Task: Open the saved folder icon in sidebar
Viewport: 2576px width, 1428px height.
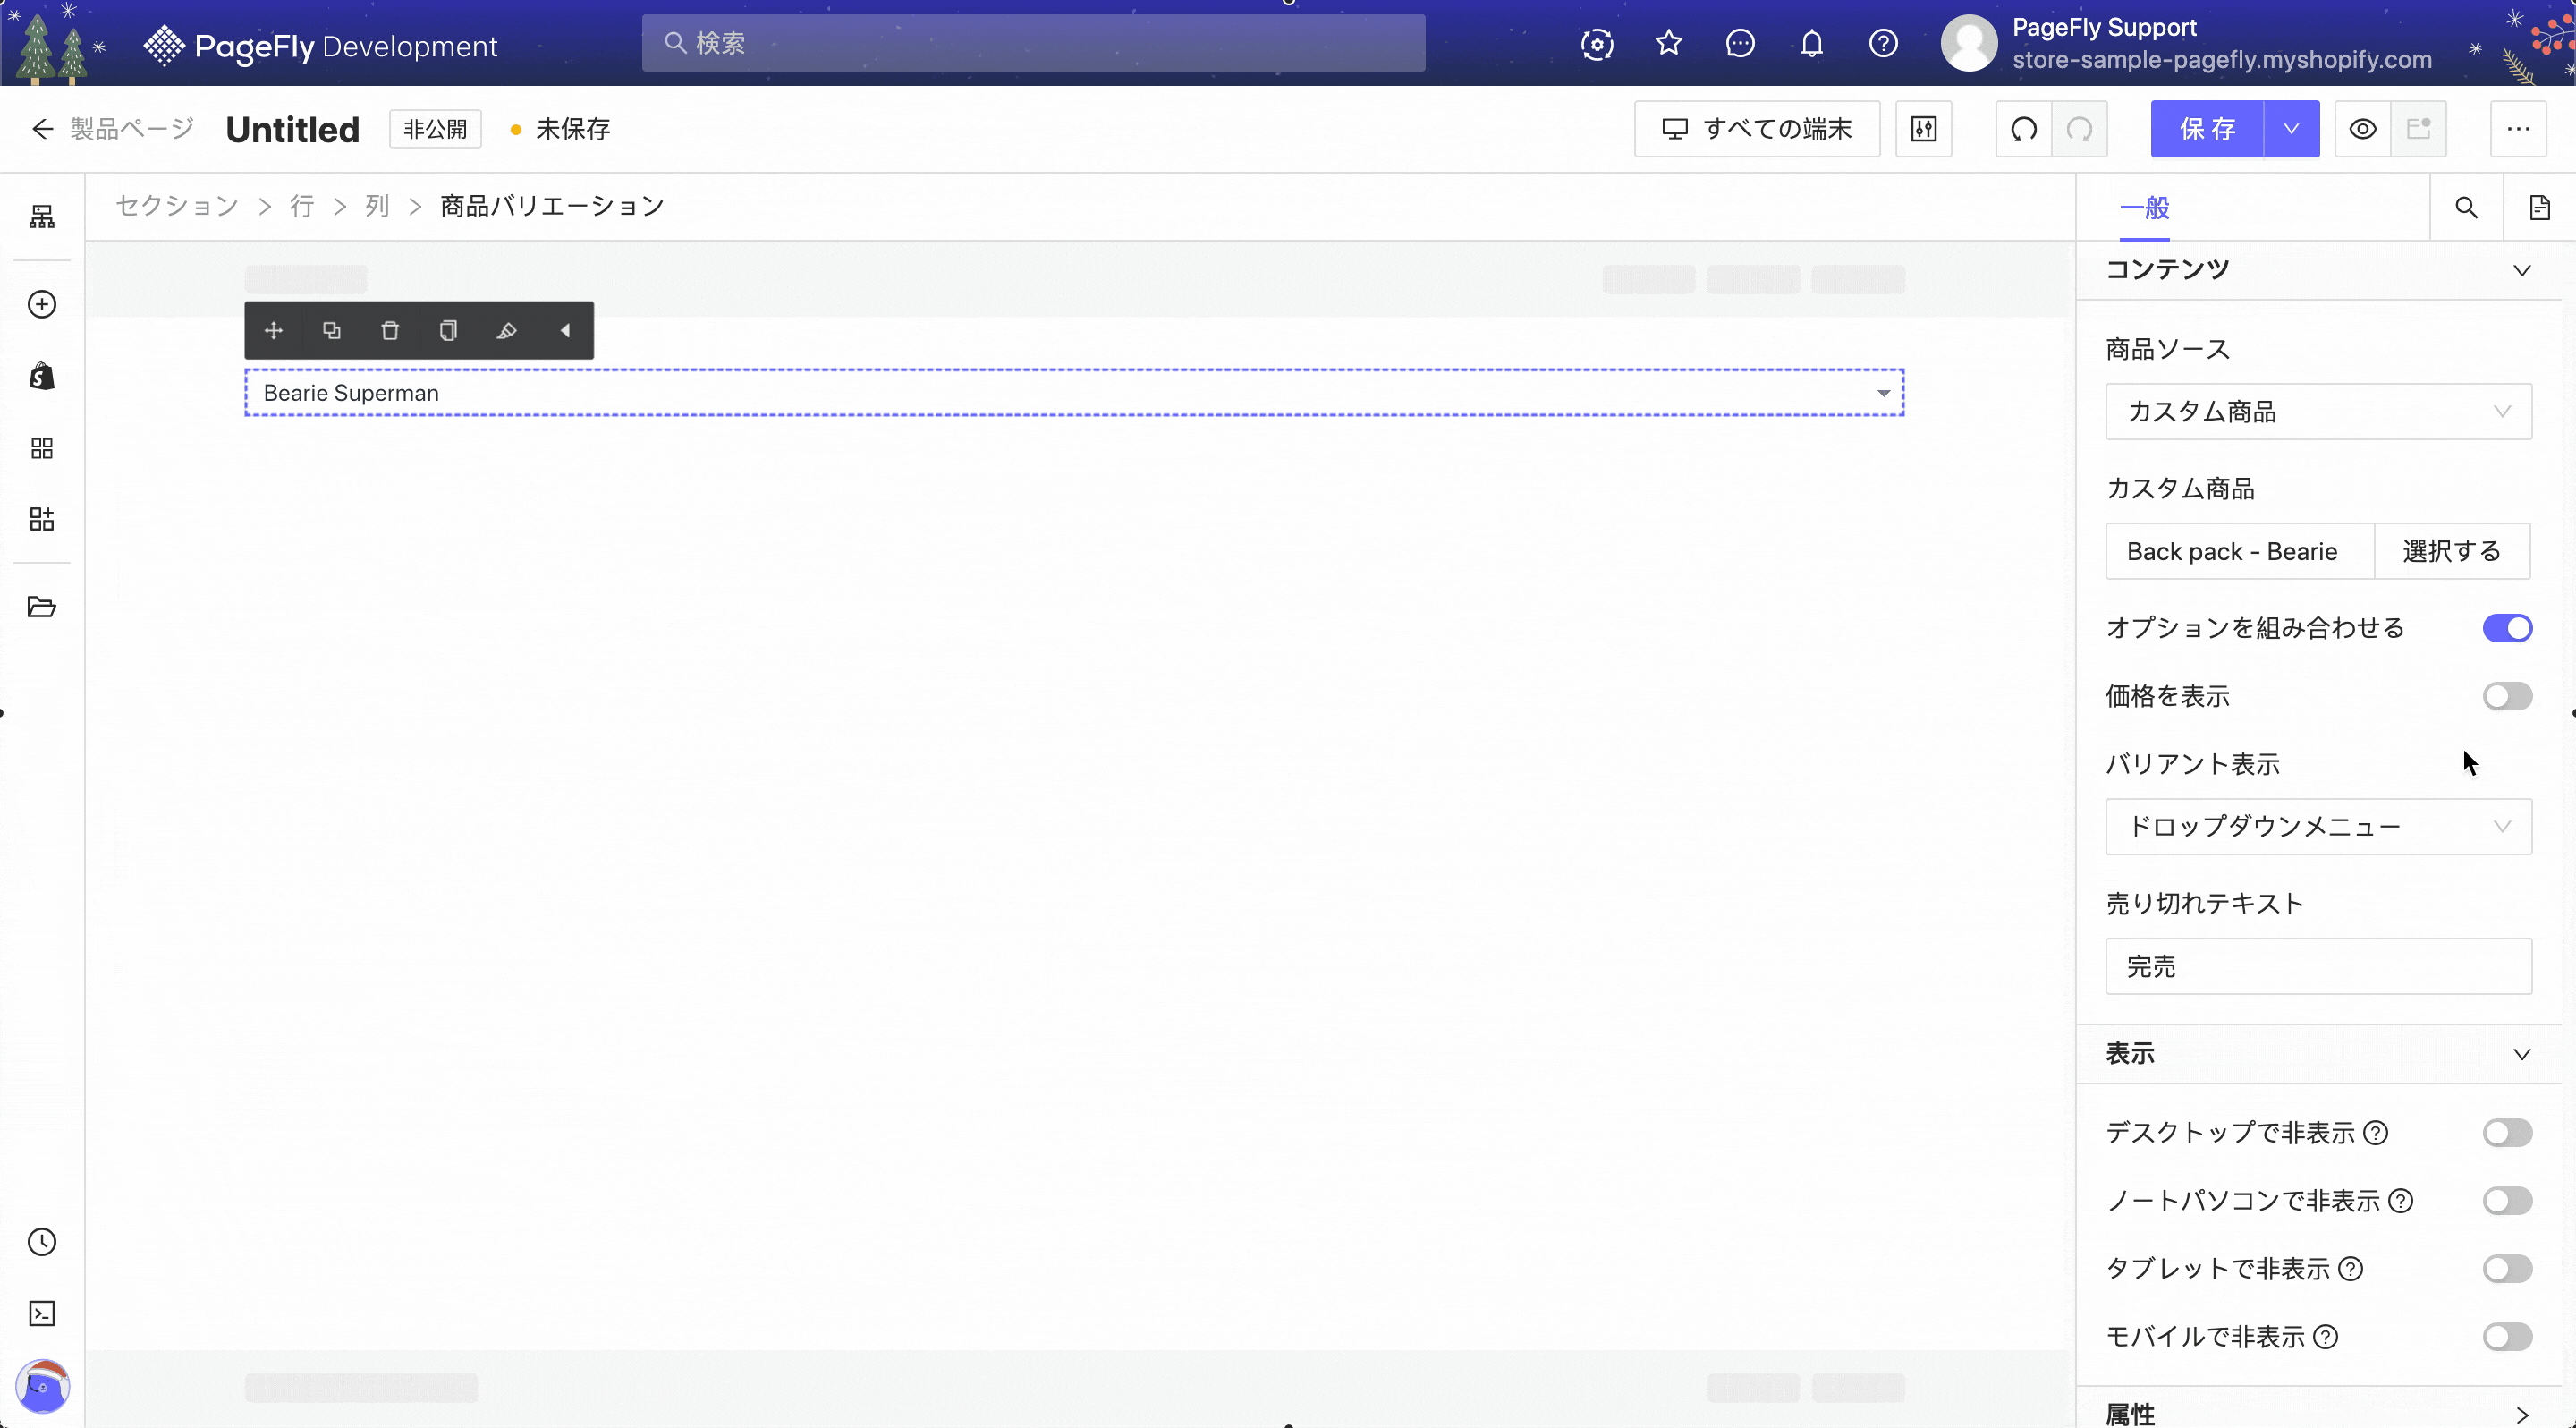Action: pyautogui.click(x=42, y=606)
